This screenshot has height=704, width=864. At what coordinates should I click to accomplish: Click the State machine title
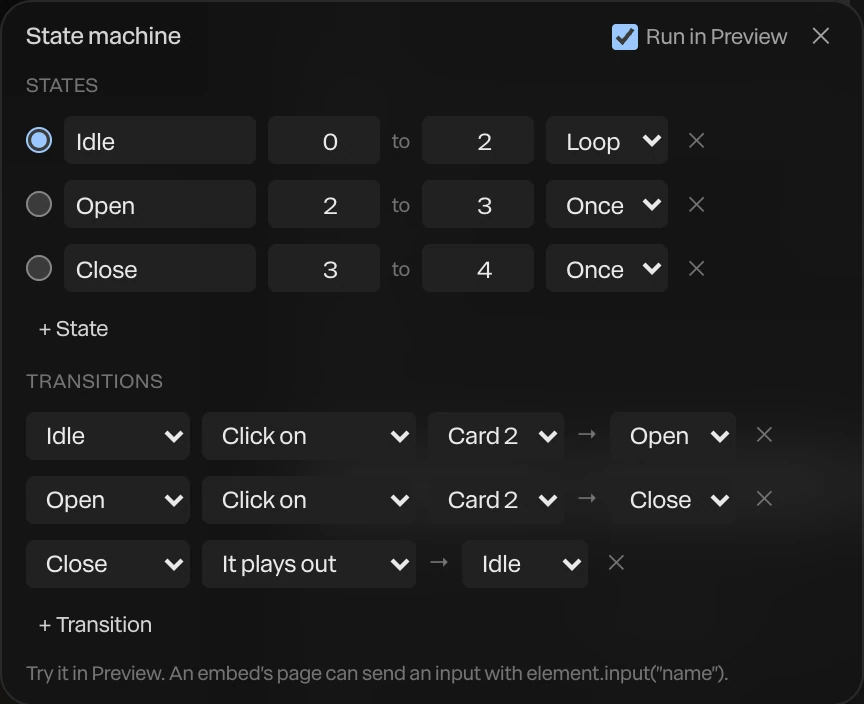[103, 36]
